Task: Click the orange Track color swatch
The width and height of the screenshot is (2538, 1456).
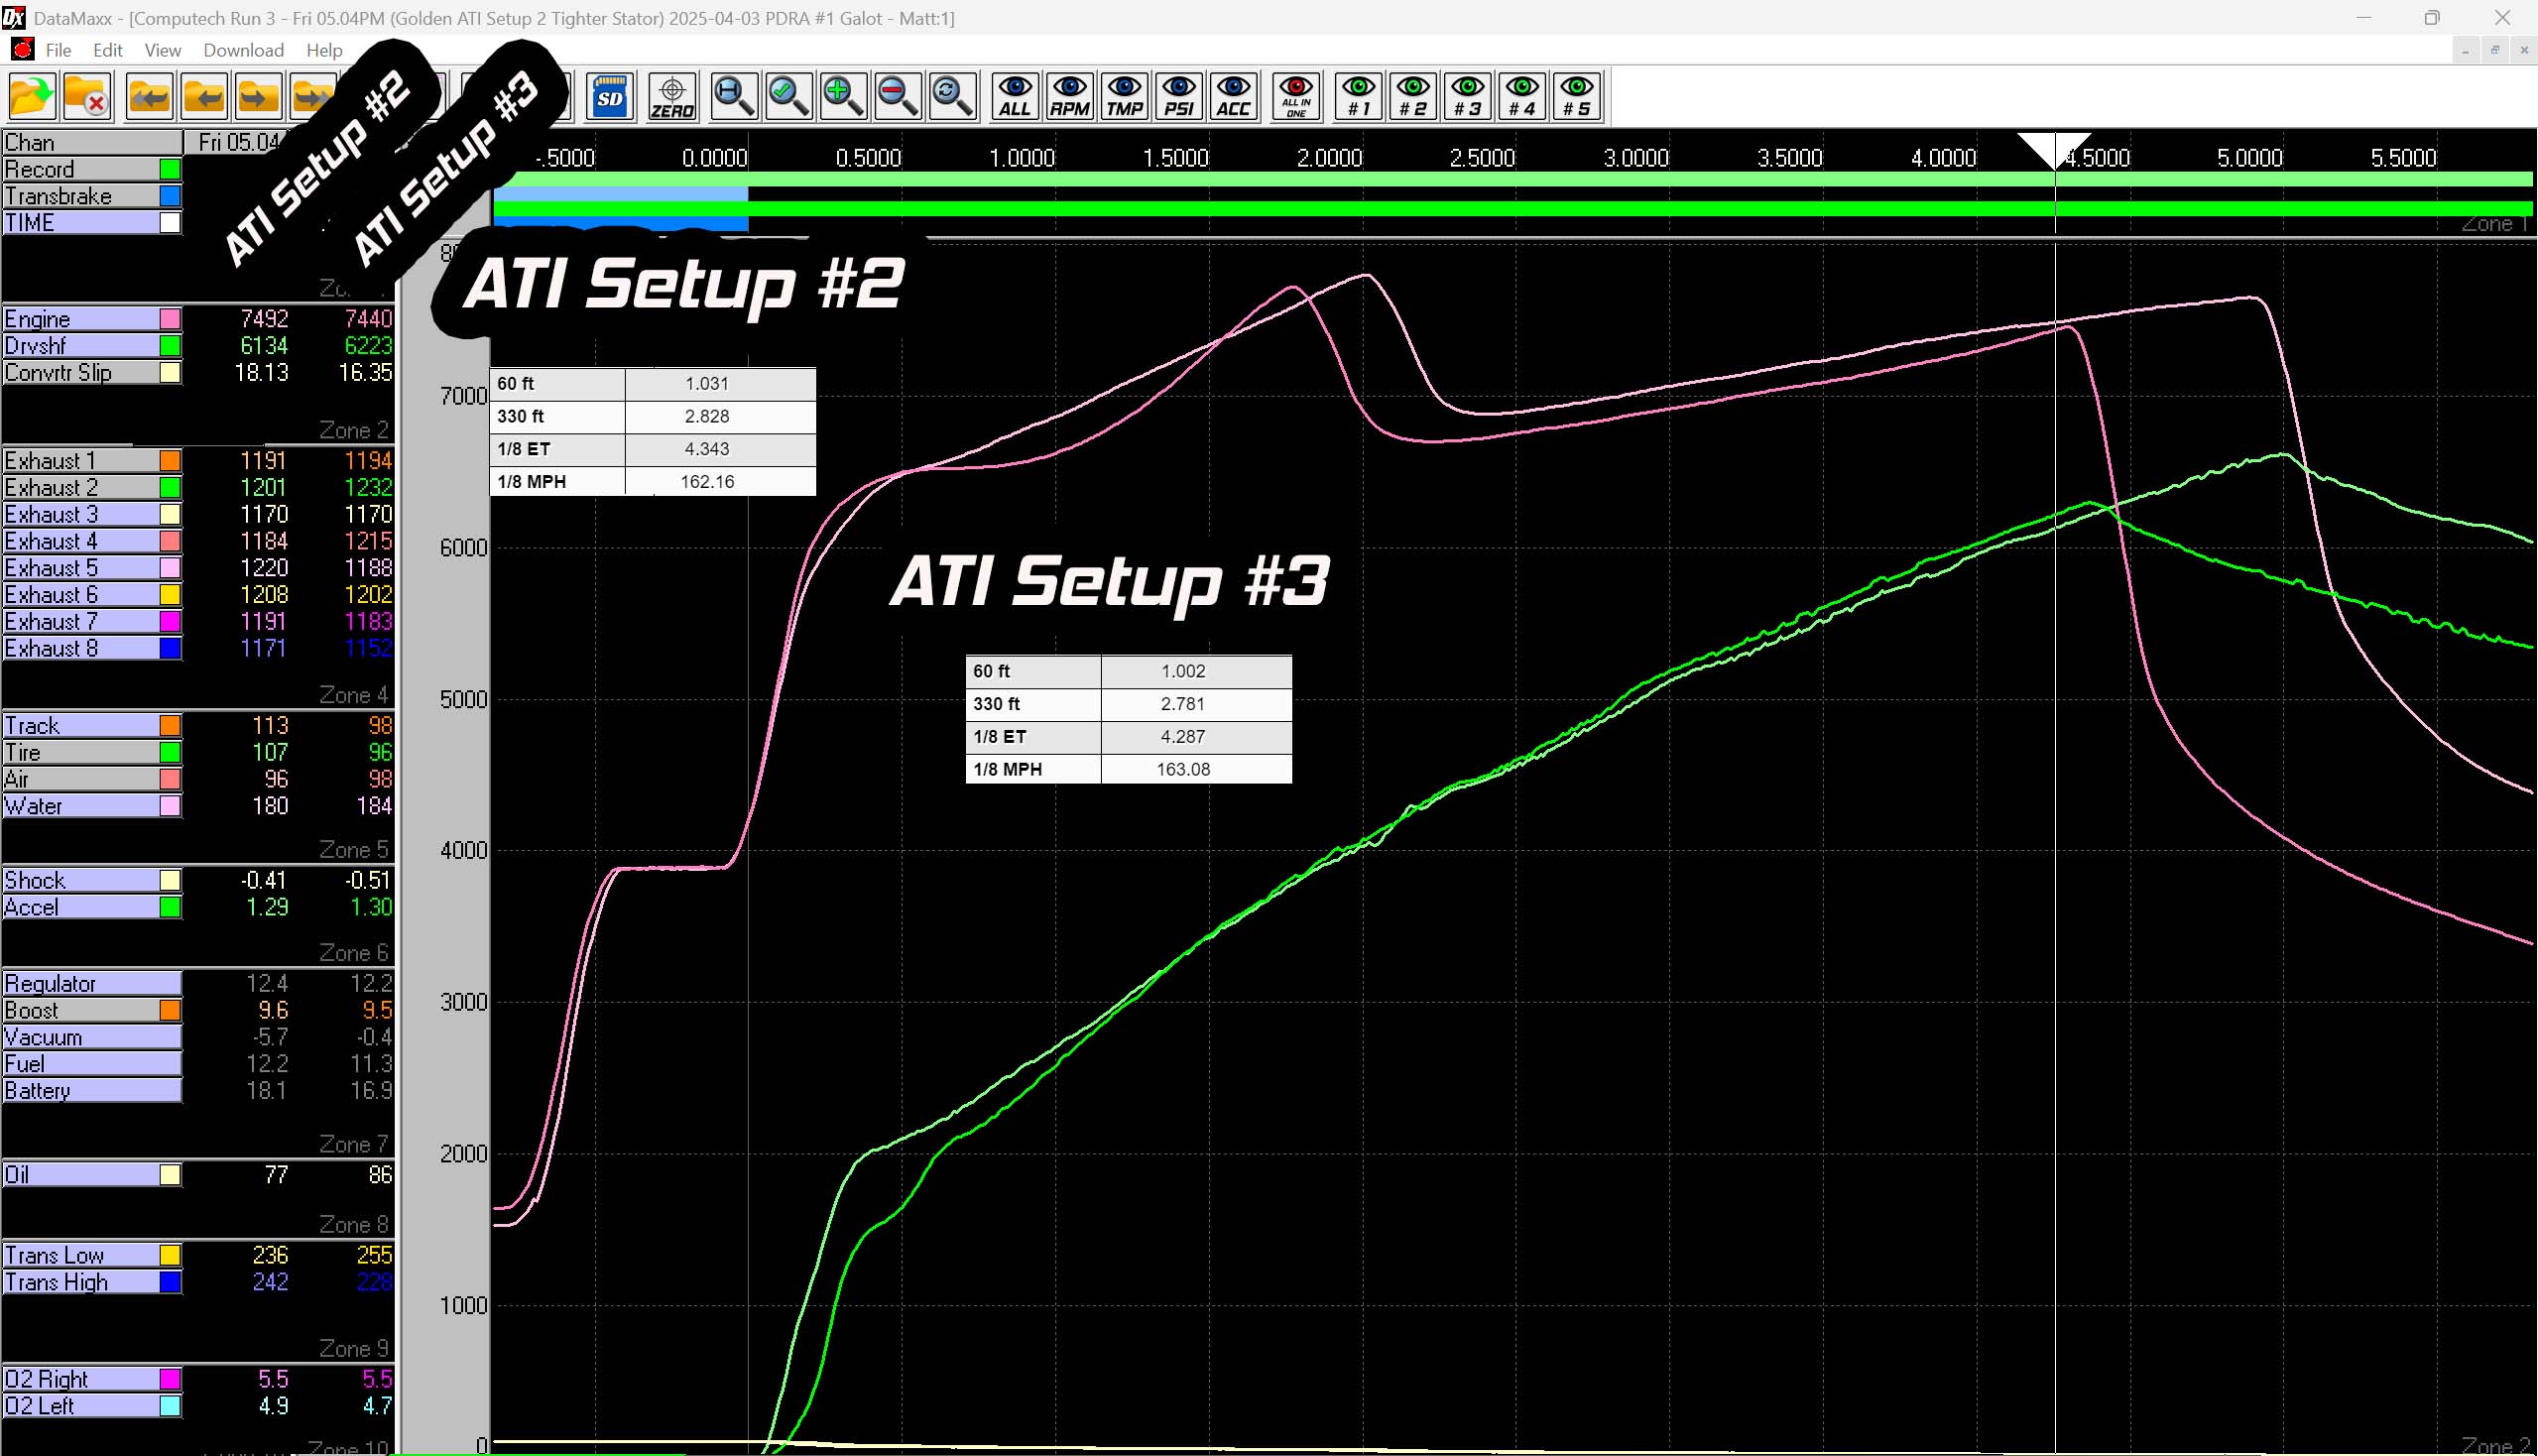Action: (171, 726)
